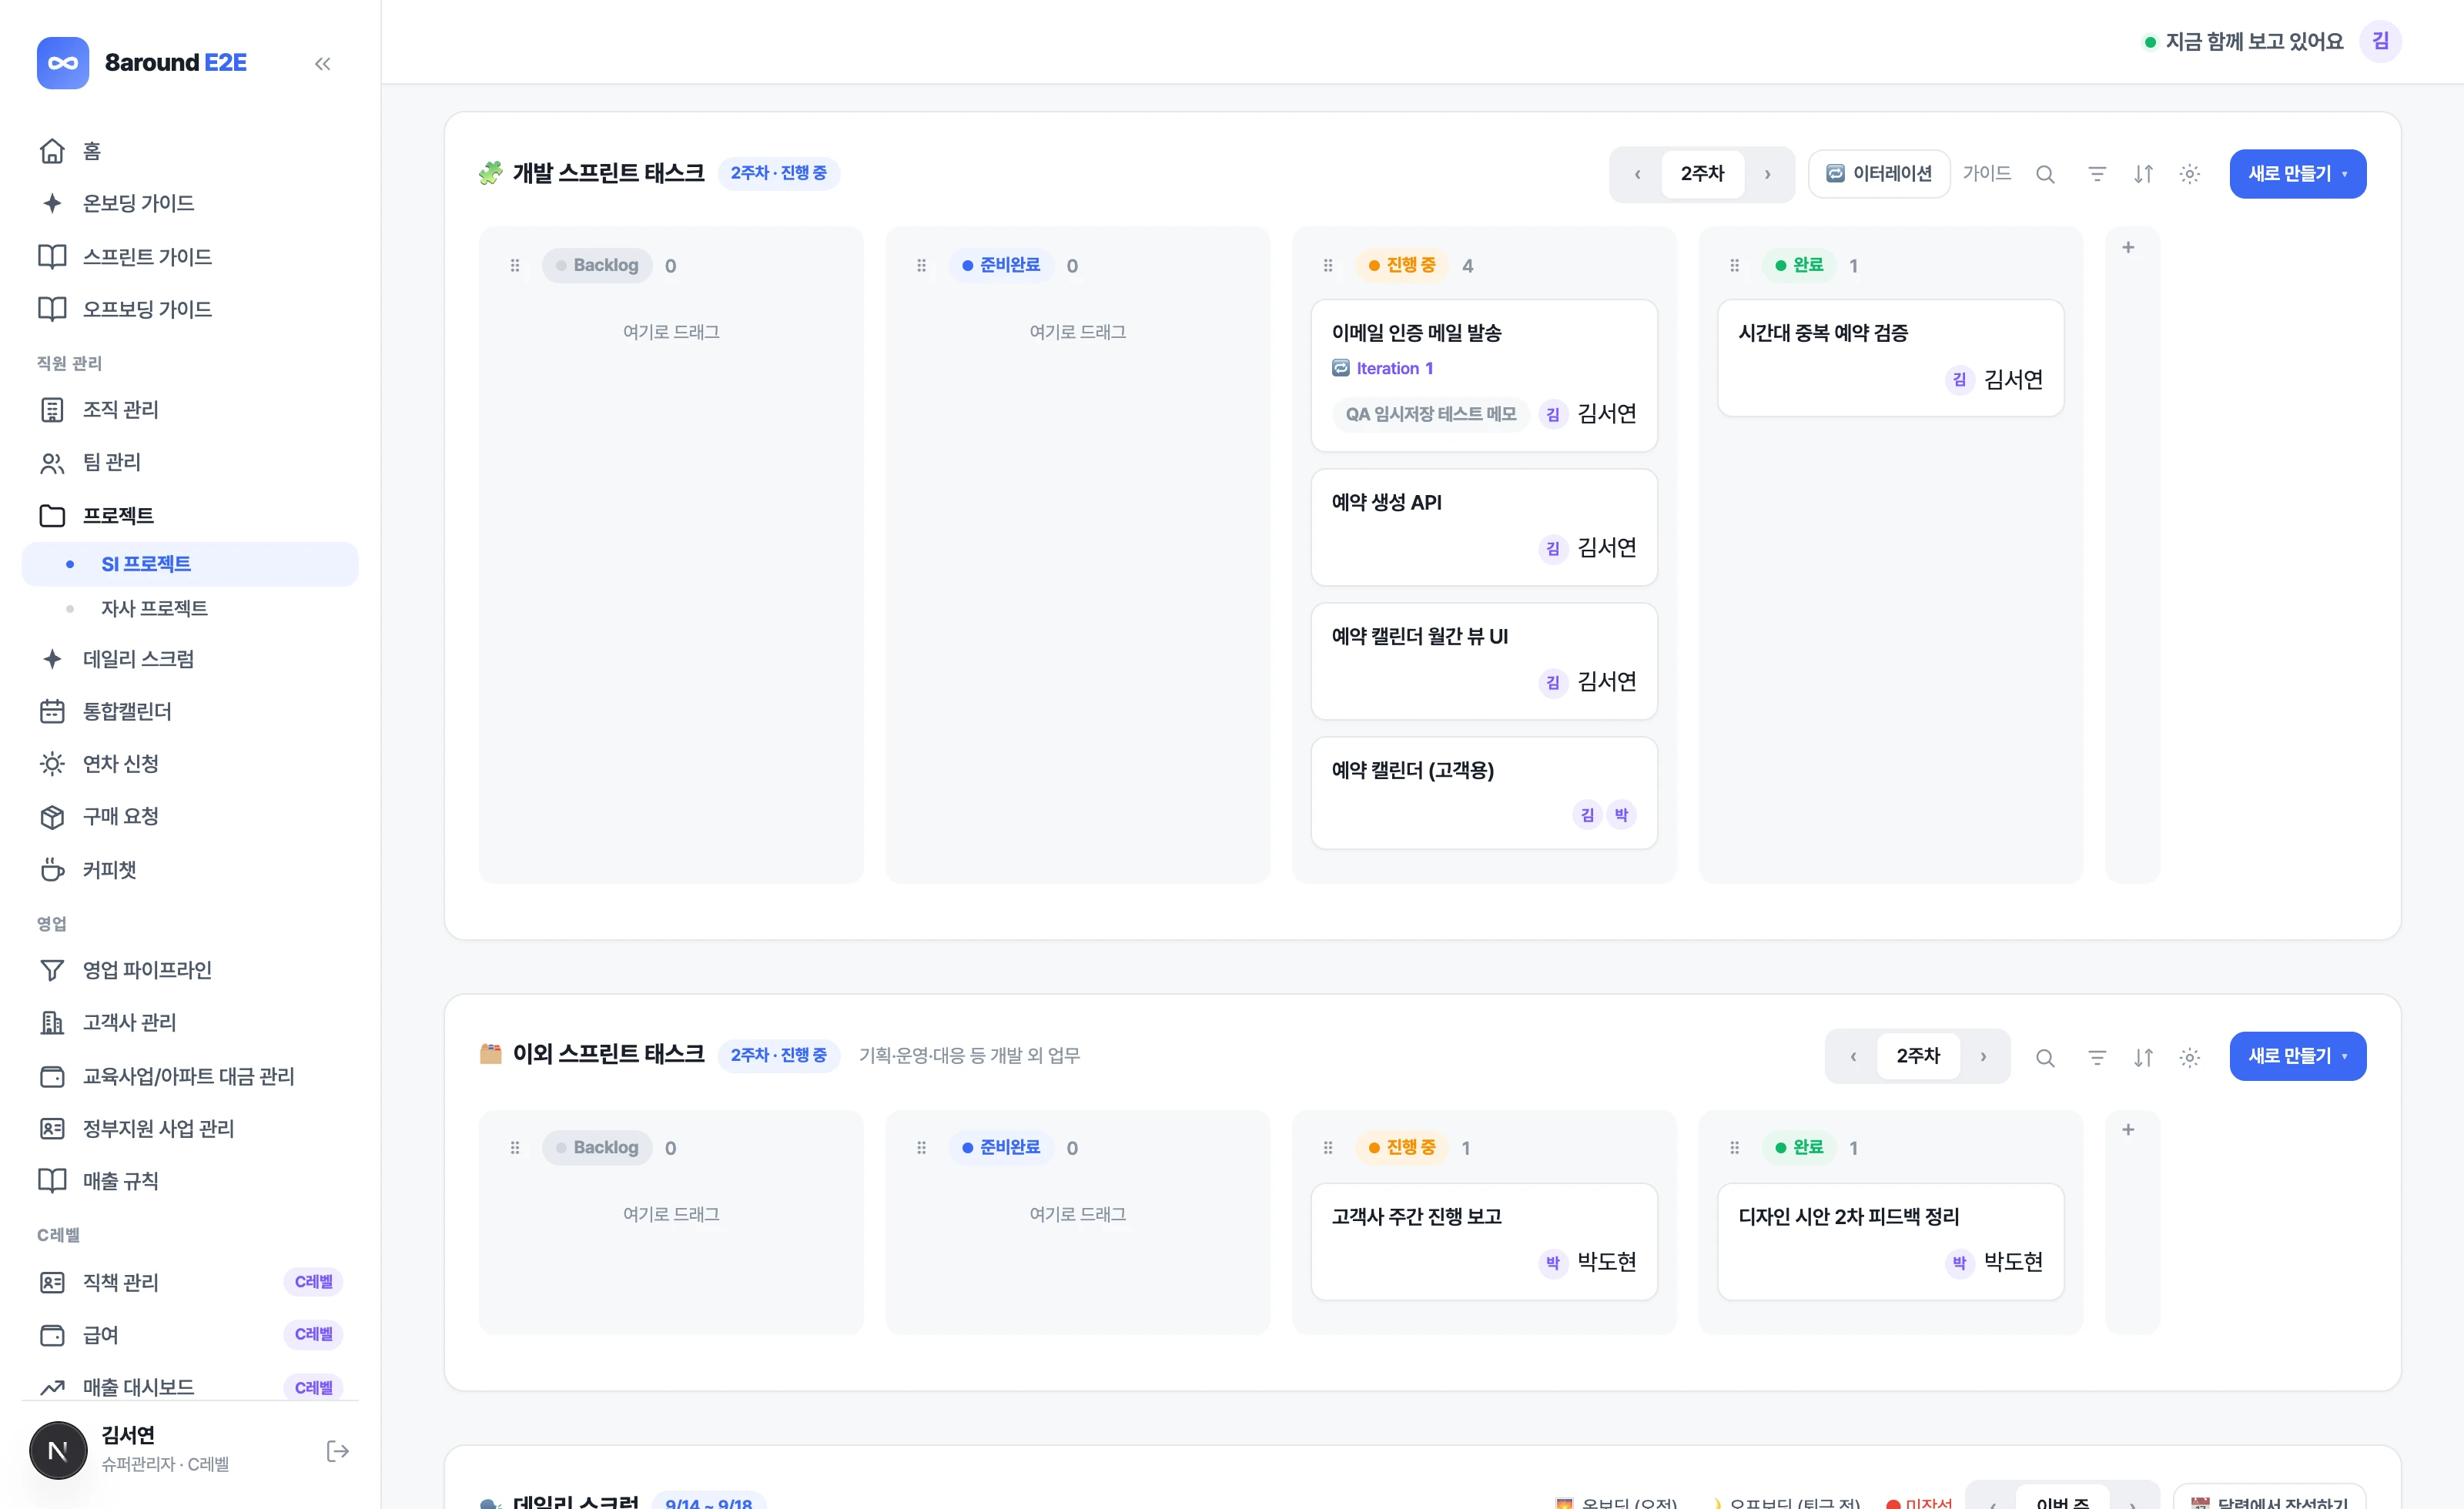
Task: Open the 예약 생성 API card
Action: pos(1484,527)
